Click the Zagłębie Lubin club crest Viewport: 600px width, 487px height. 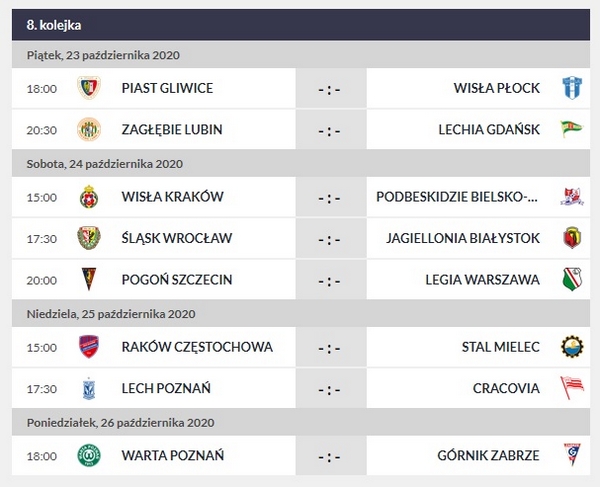click(x=90, y=129)
